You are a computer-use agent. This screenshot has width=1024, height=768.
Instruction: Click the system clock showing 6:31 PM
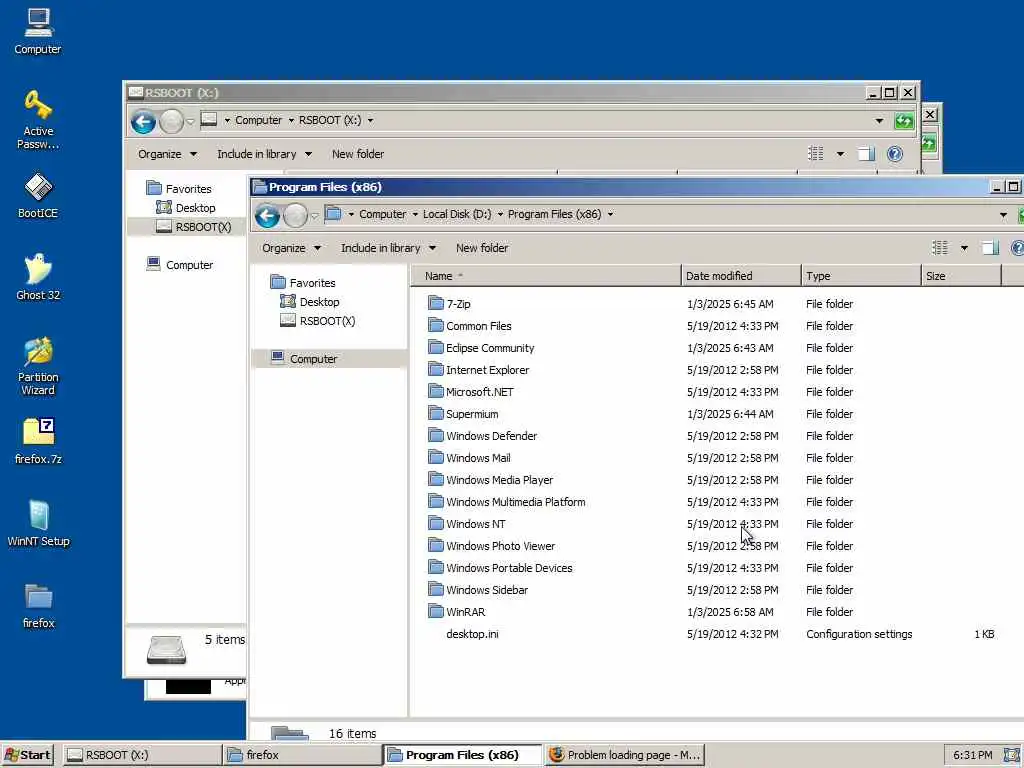tap(972, 755)
